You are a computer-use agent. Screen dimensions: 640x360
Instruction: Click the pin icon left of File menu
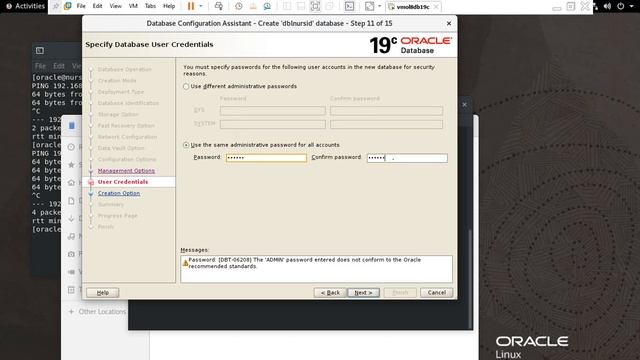click(x=56, y=6)
